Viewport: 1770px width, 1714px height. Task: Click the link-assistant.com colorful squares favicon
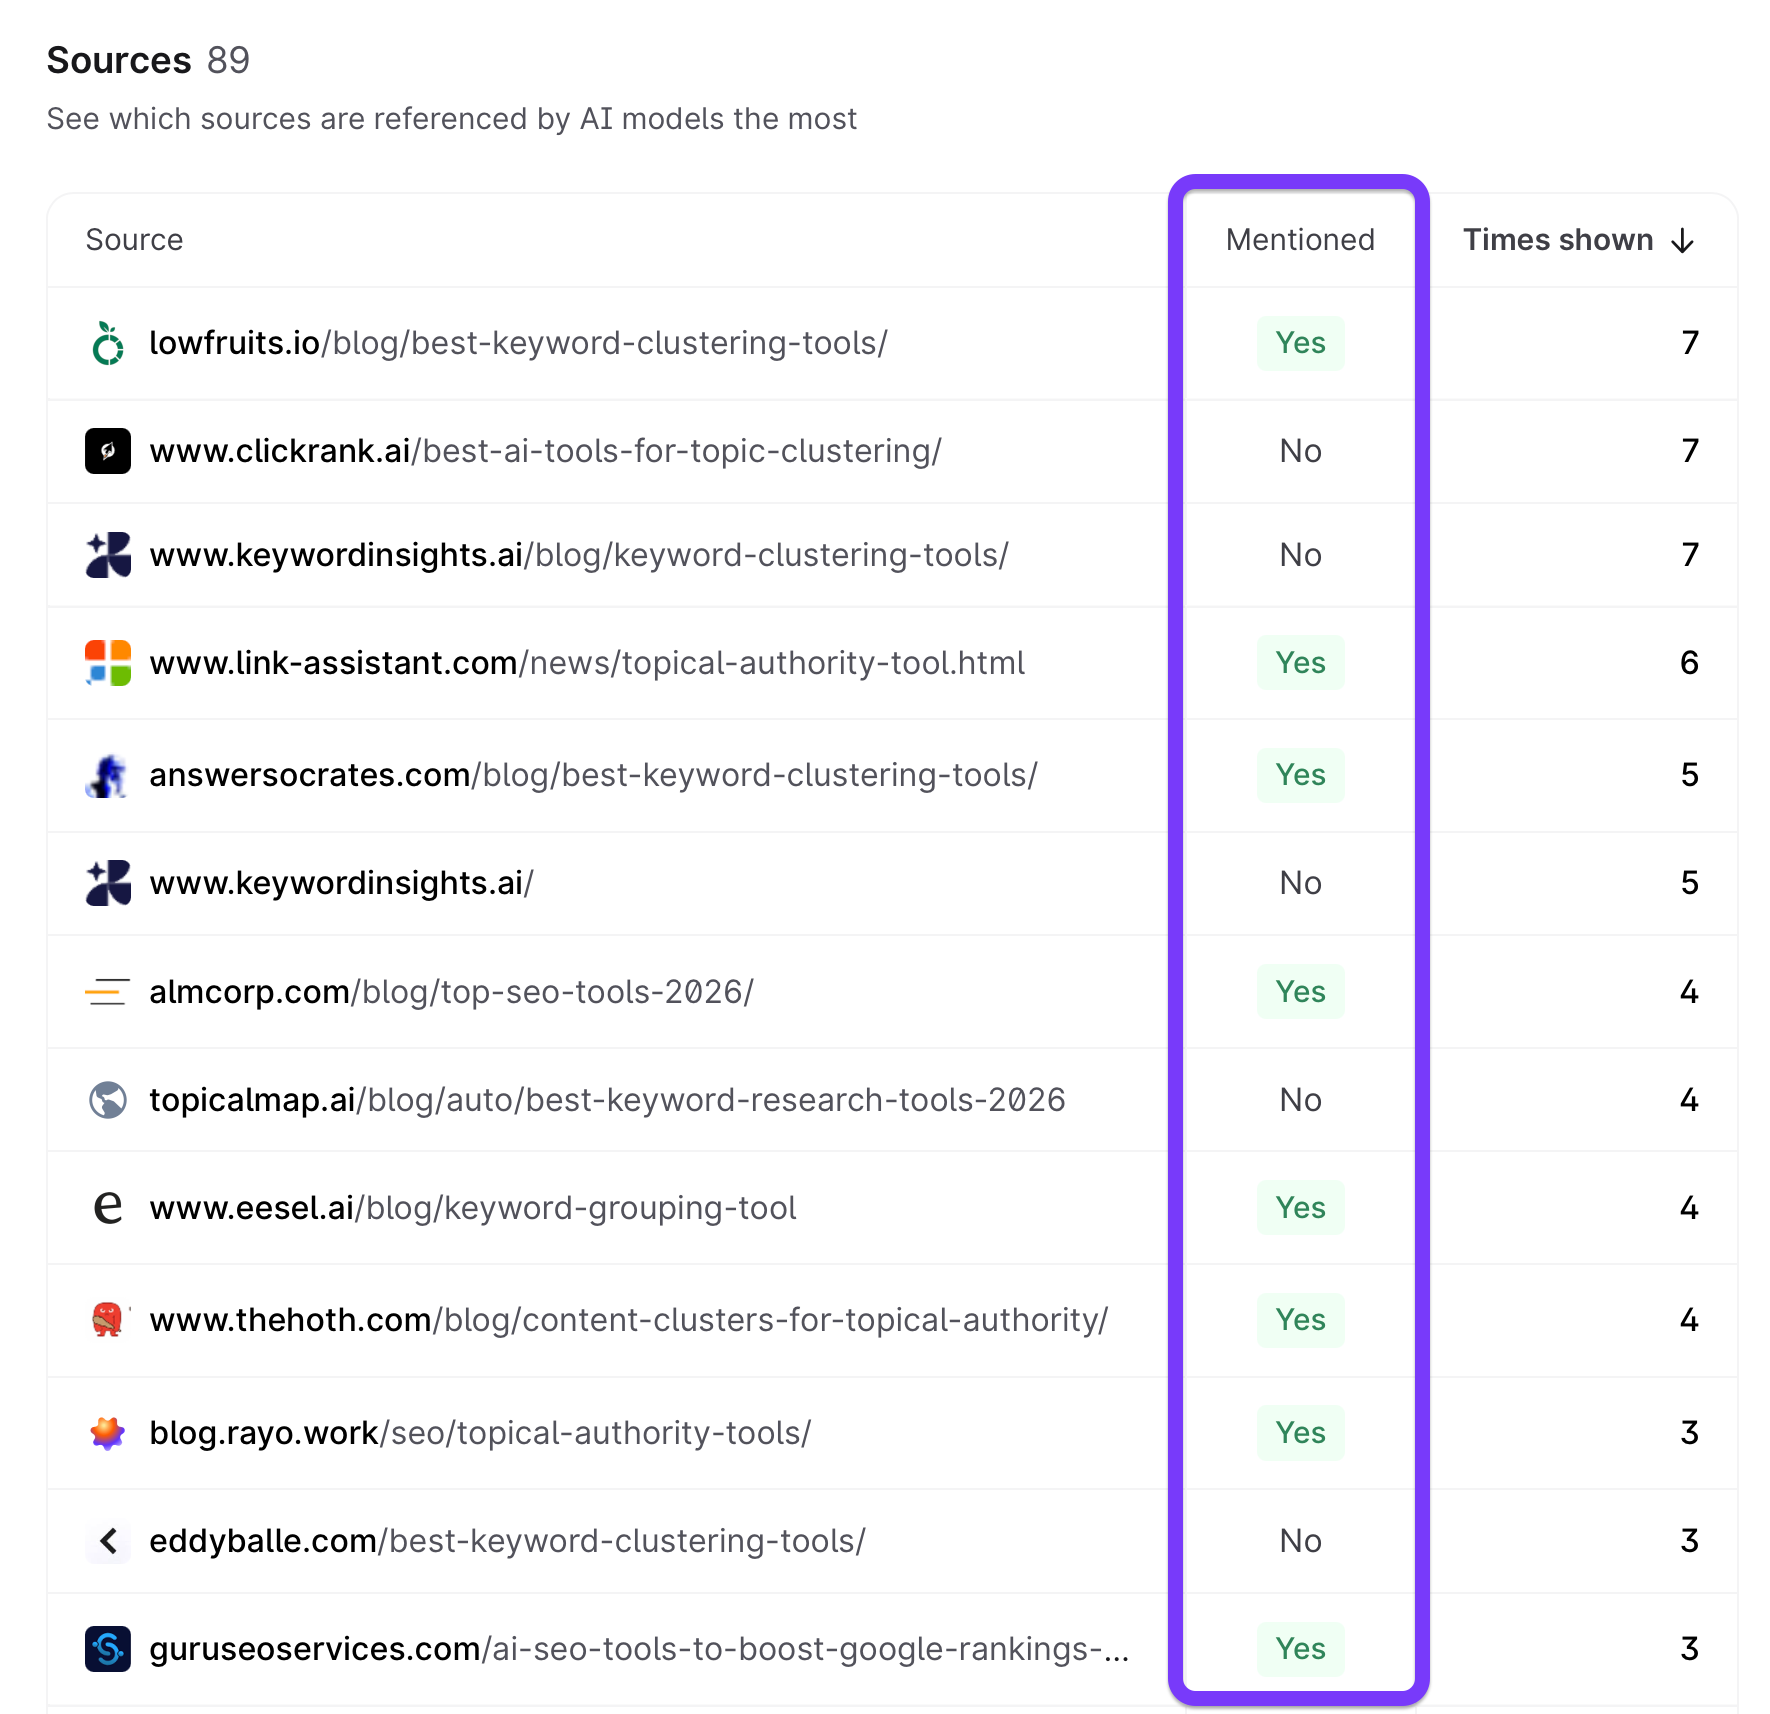coord(108,663)
